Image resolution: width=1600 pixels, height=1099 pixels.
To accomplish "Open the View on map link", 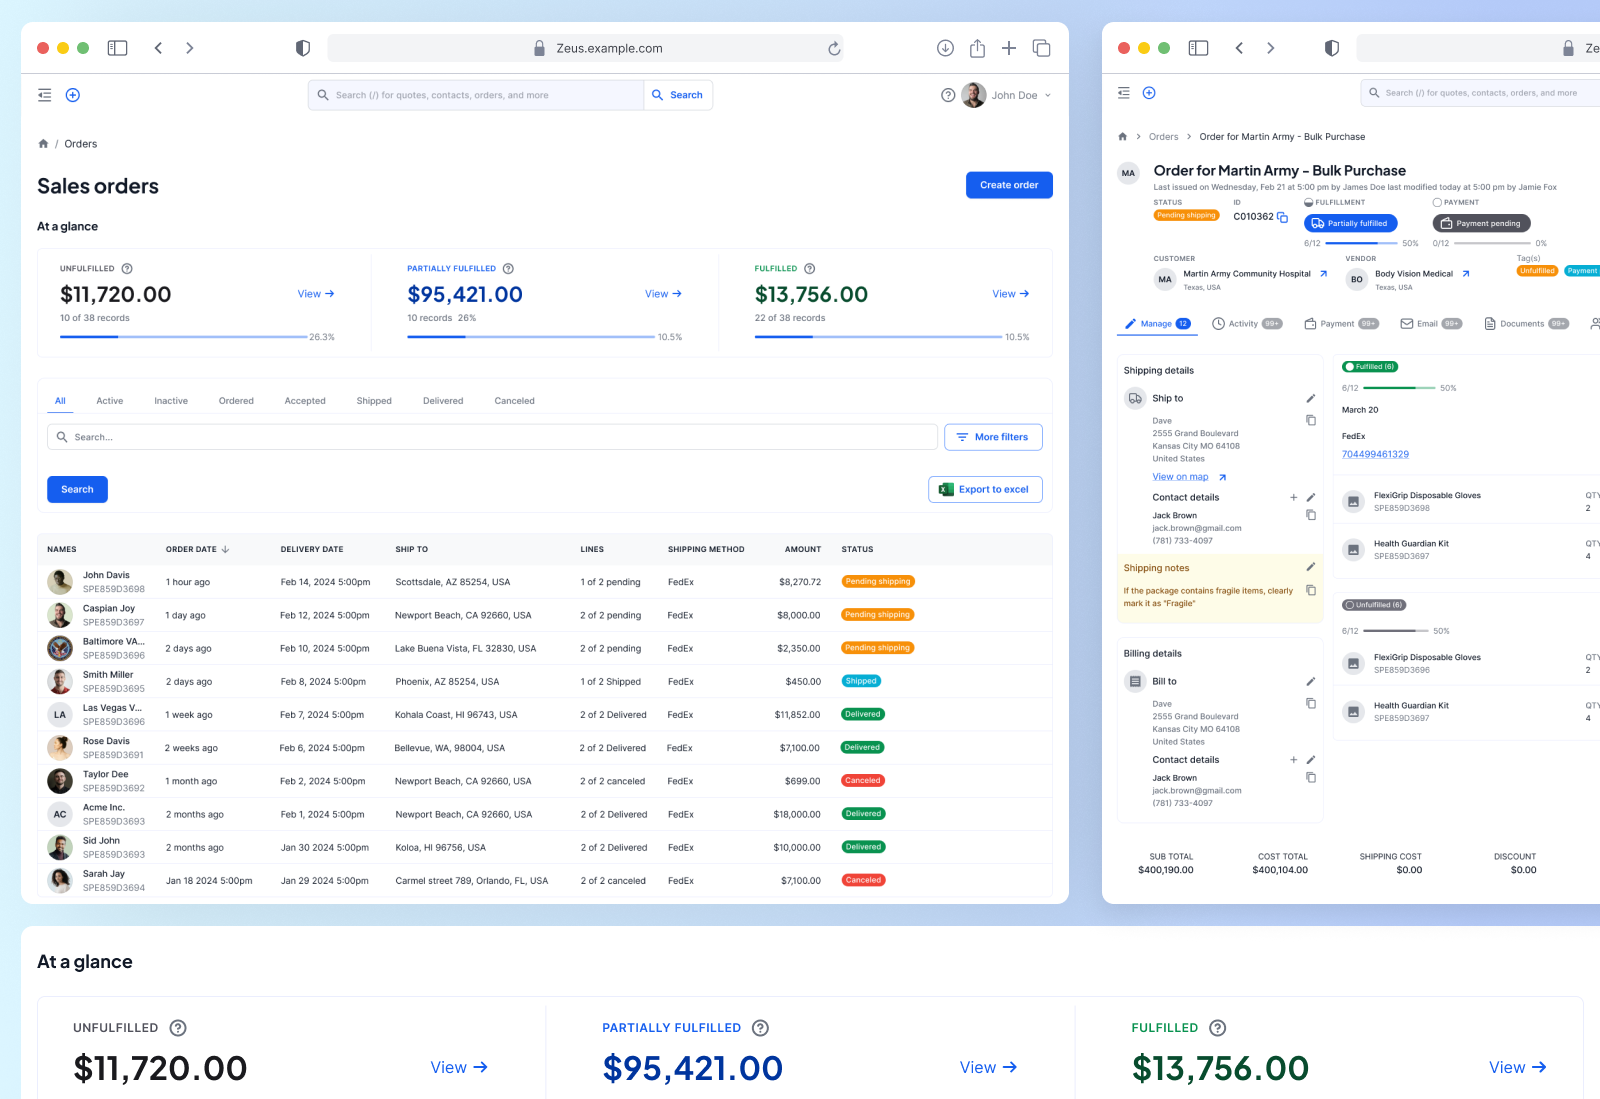I will click(1182, 477).
